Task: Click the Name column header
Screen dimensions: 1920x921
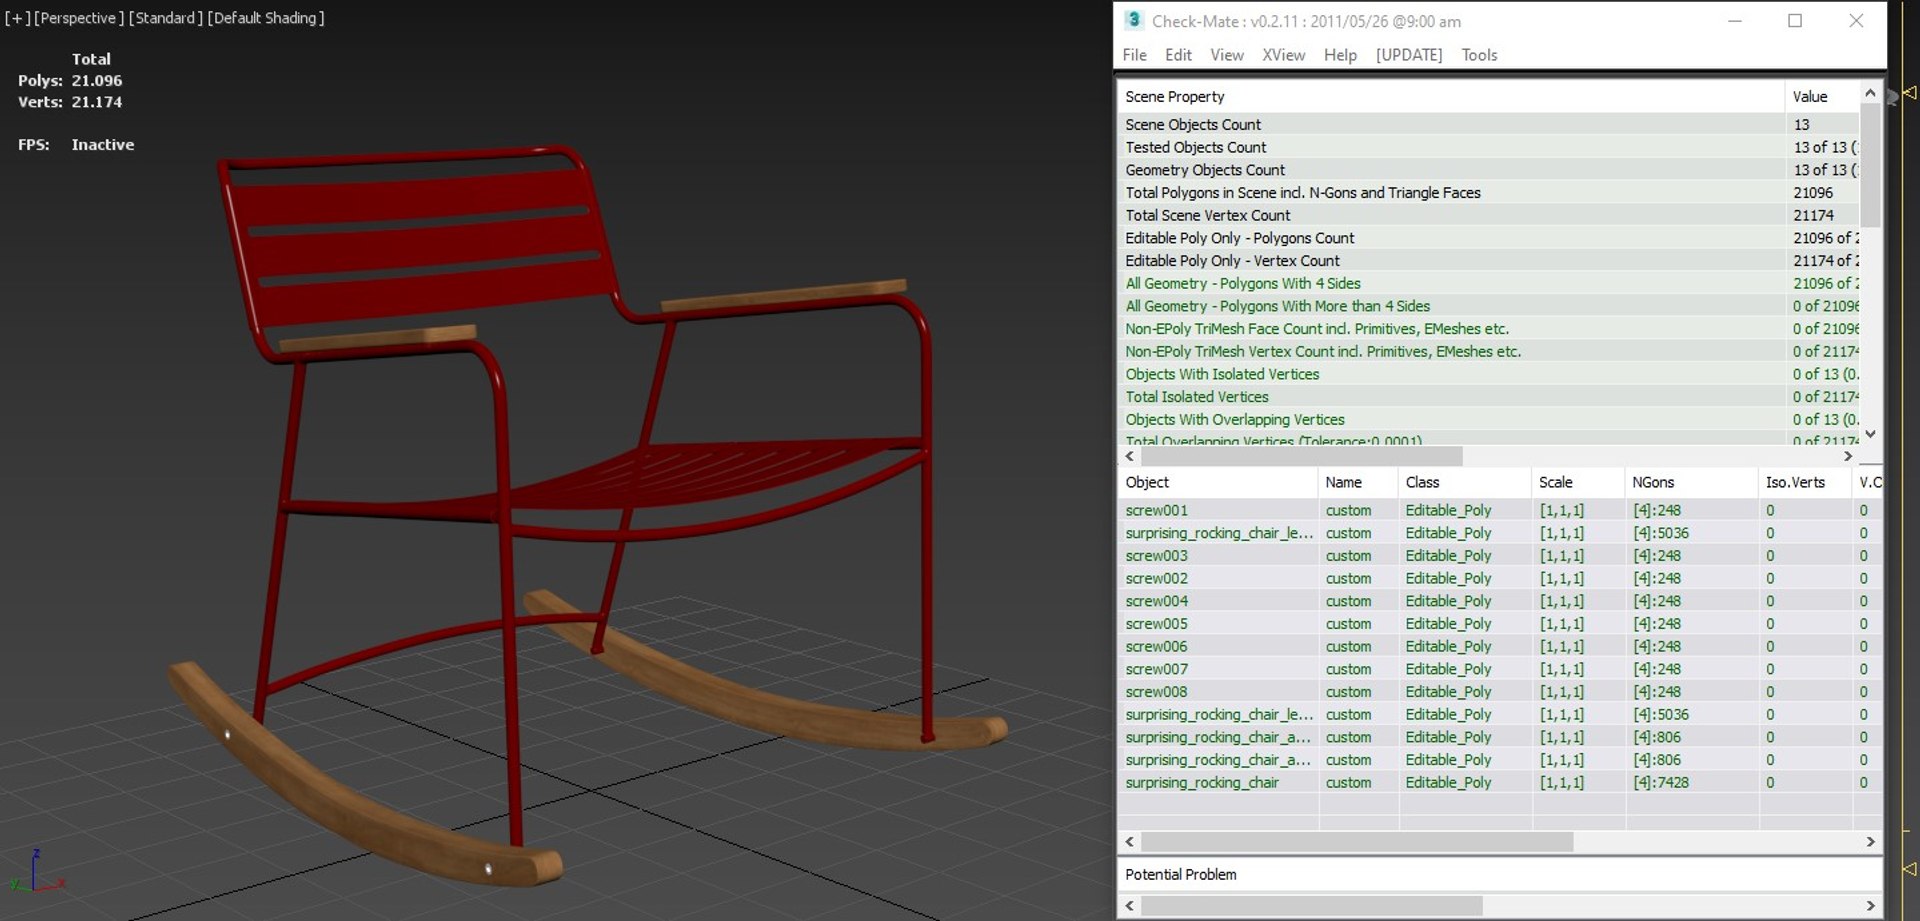Action: coord(1357,482)
